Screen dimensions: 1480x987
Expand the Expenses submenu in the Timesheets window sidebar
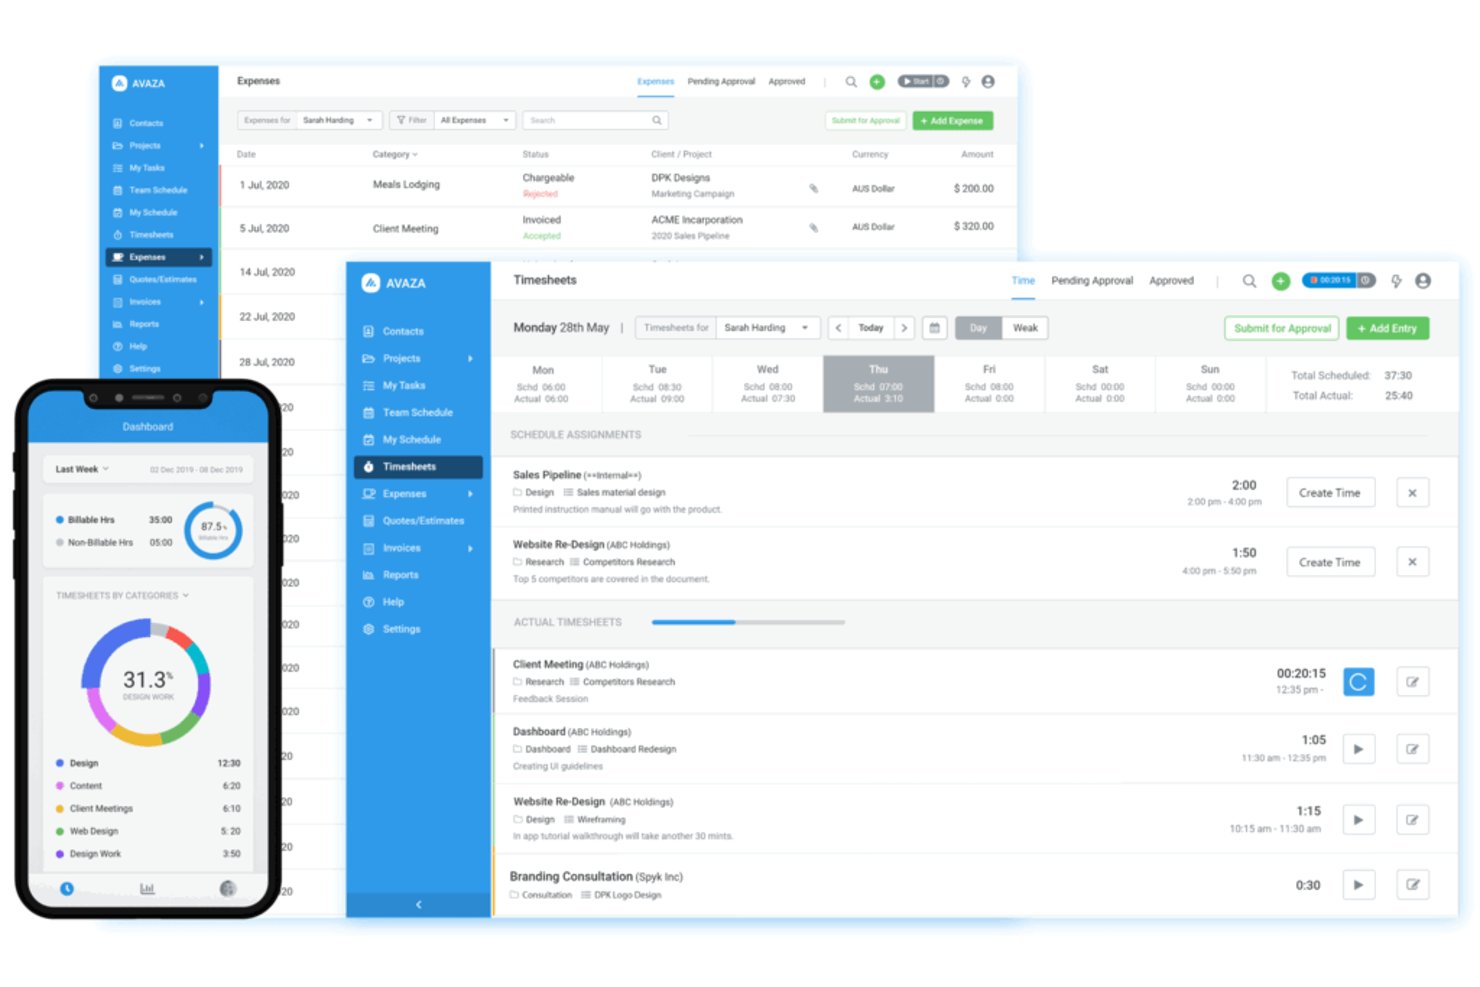click(470, 494)
